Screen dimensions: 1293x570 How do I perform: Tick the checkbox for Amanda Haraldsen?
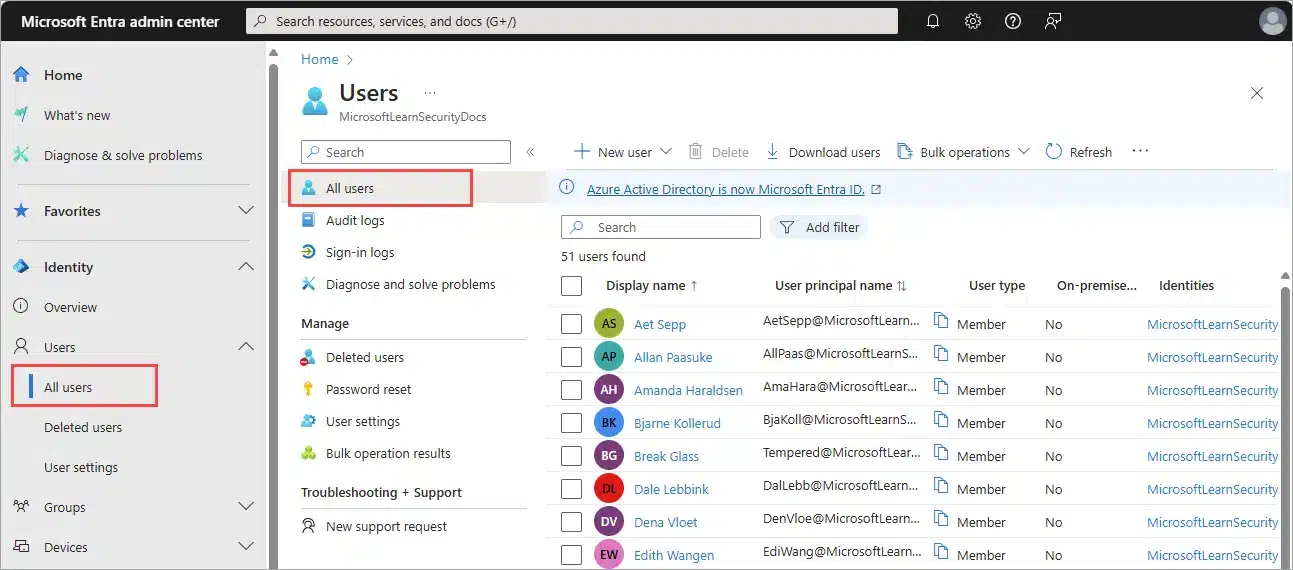571,390
